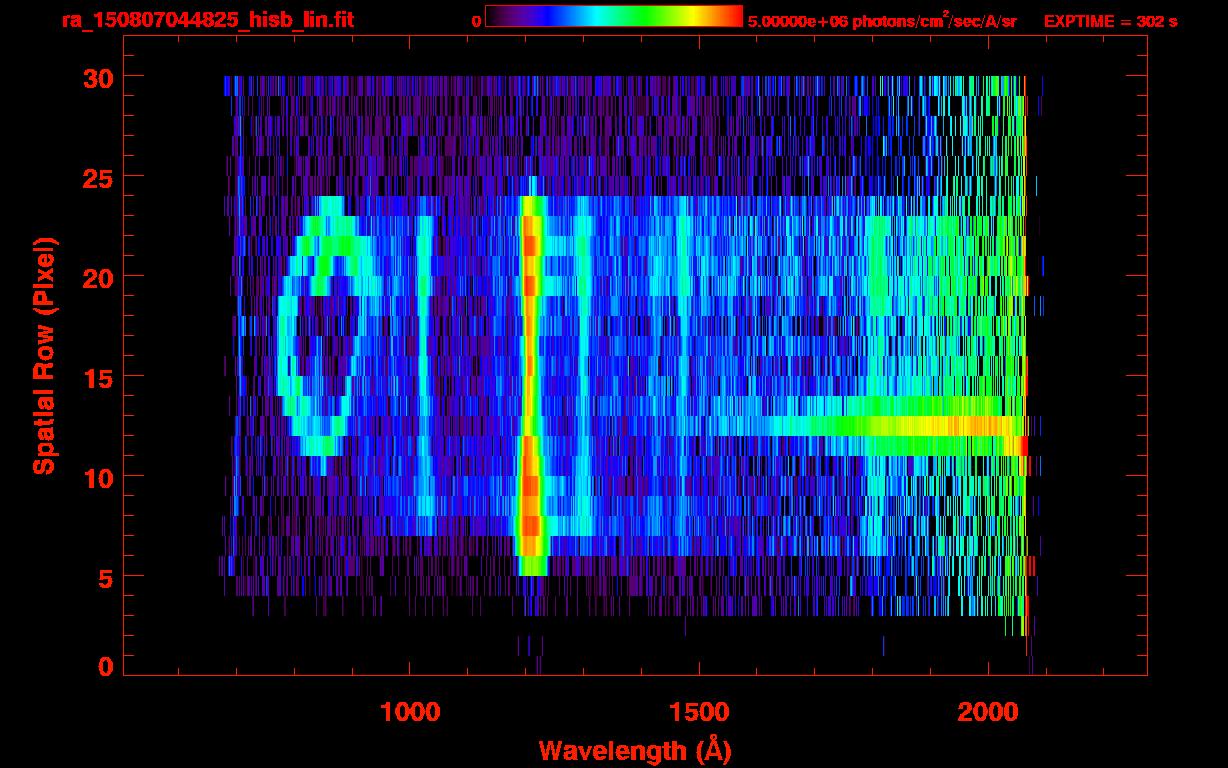Screen dimensions: 1228x768
Task: Click the ring-shaped feature in the spectrum
Action: point(319,335)
